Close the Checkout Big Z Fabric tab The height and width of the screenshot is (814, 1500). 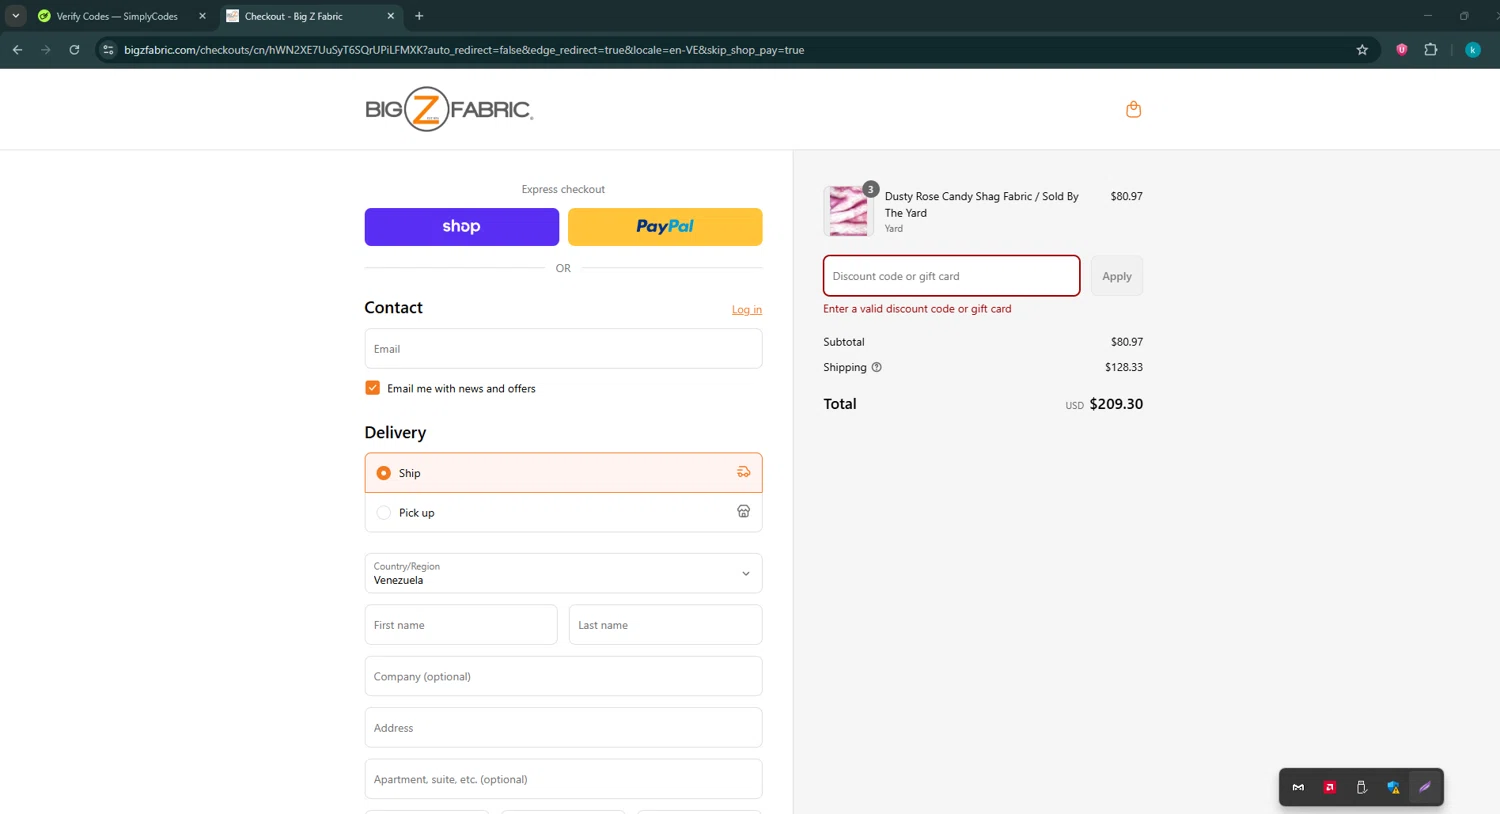pos(390,16)
